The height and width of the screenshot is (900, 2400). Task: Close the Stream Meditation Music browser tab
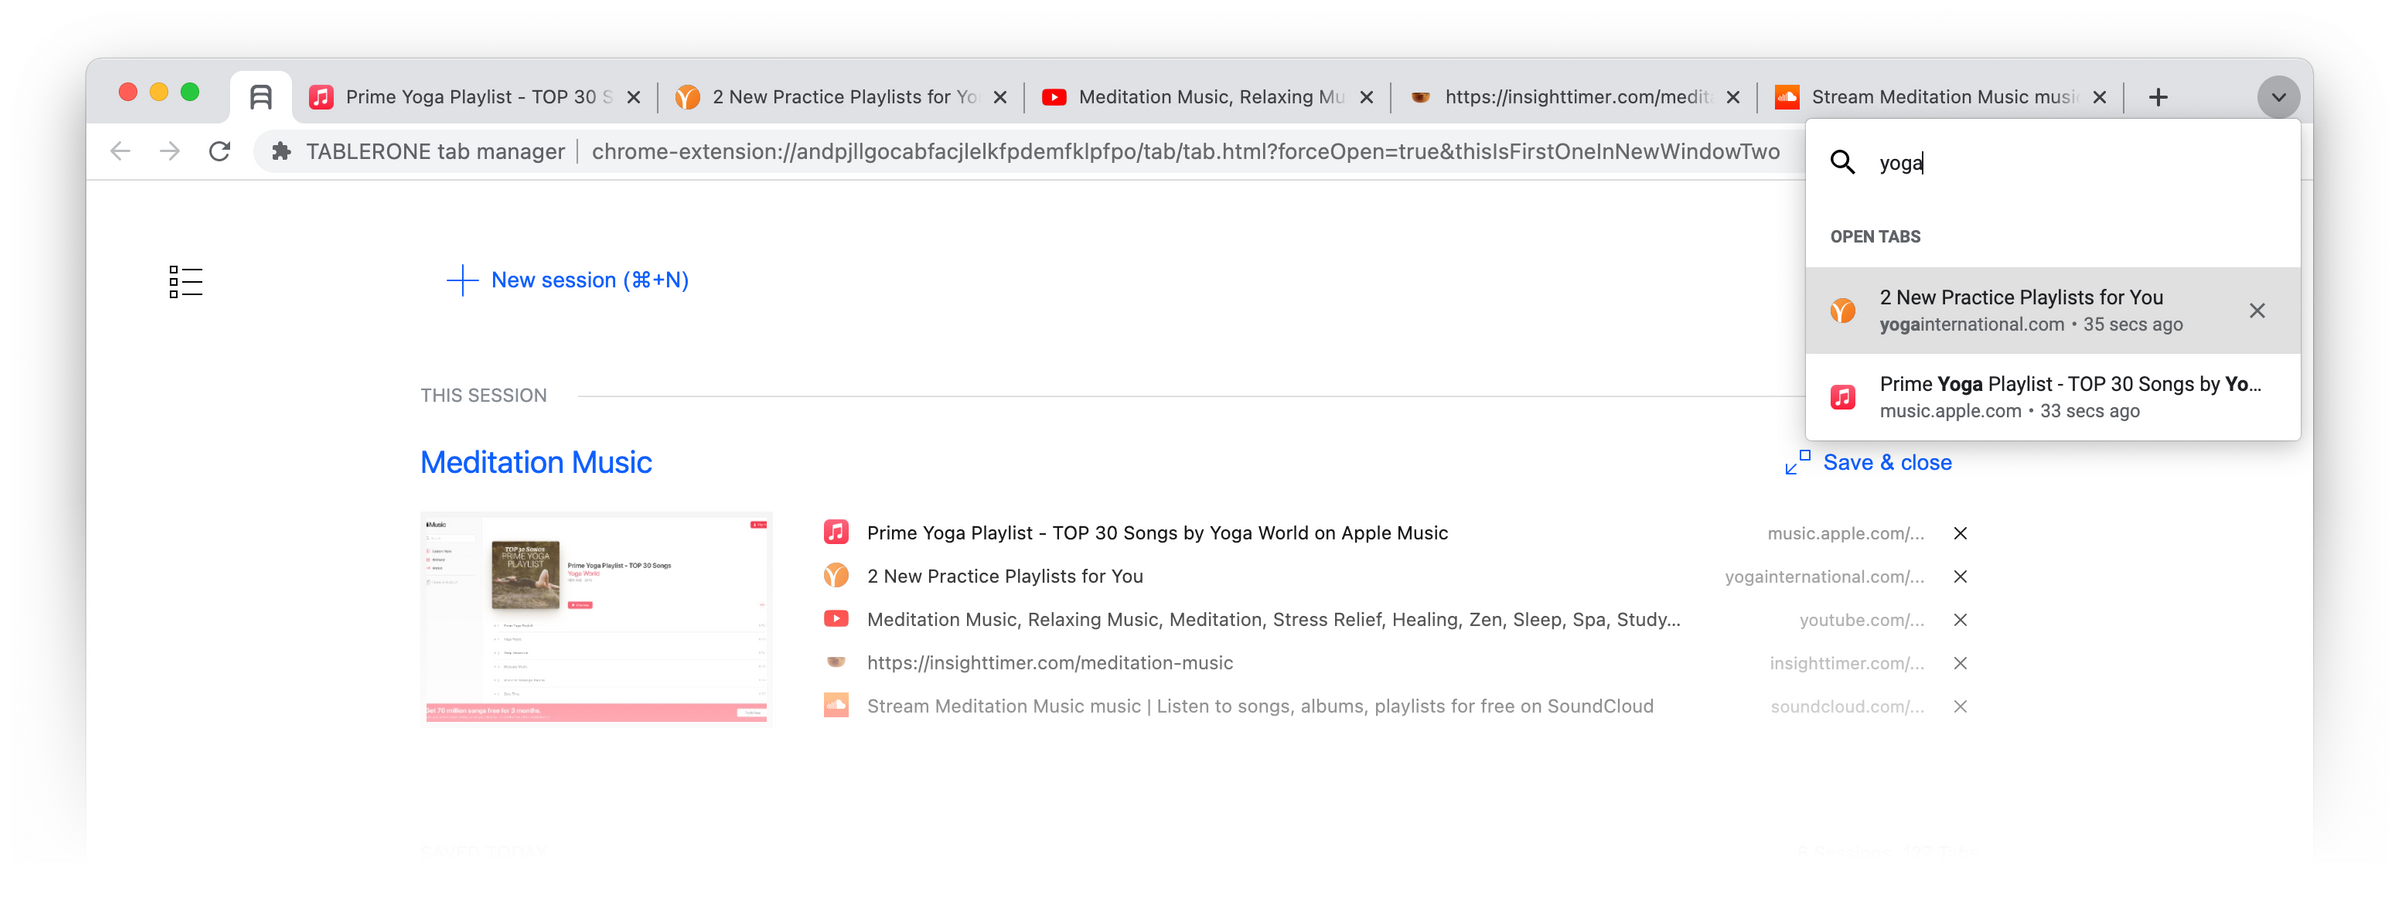pyautogui.click(x=2100, y=97)
